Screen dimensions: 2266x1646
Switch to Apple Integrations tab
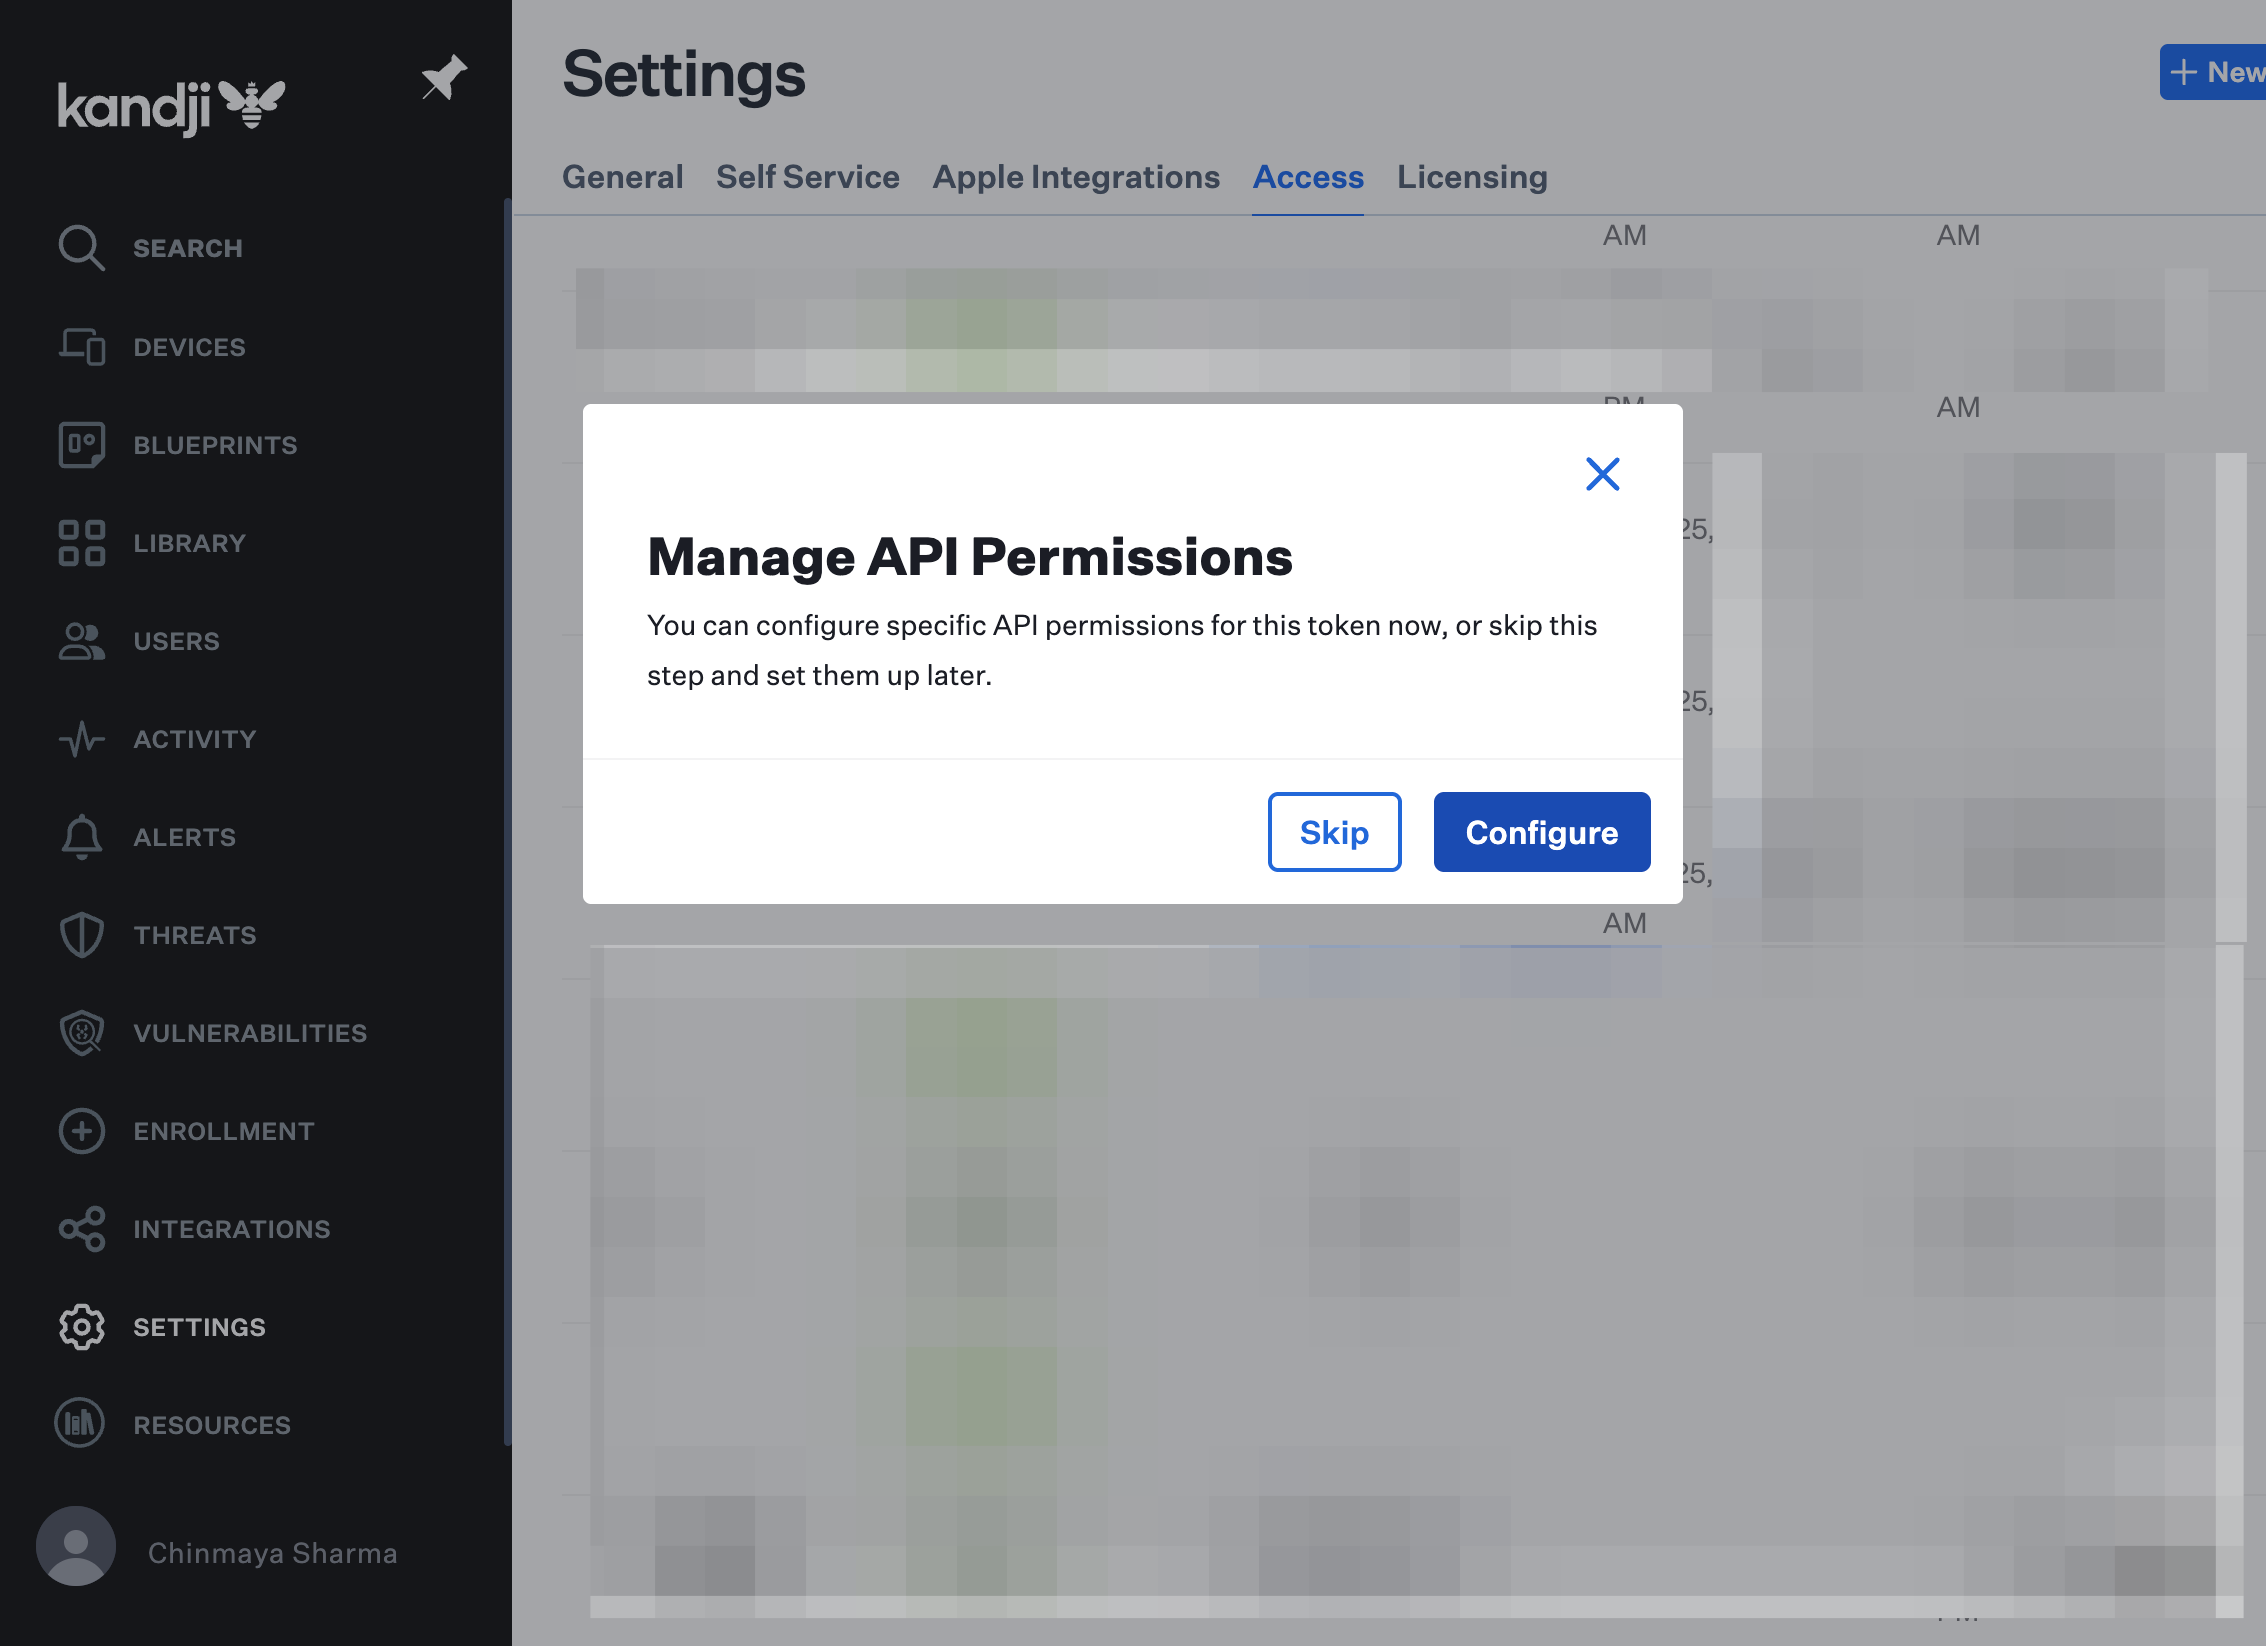pyautogui.click(x=1076, y=177)
